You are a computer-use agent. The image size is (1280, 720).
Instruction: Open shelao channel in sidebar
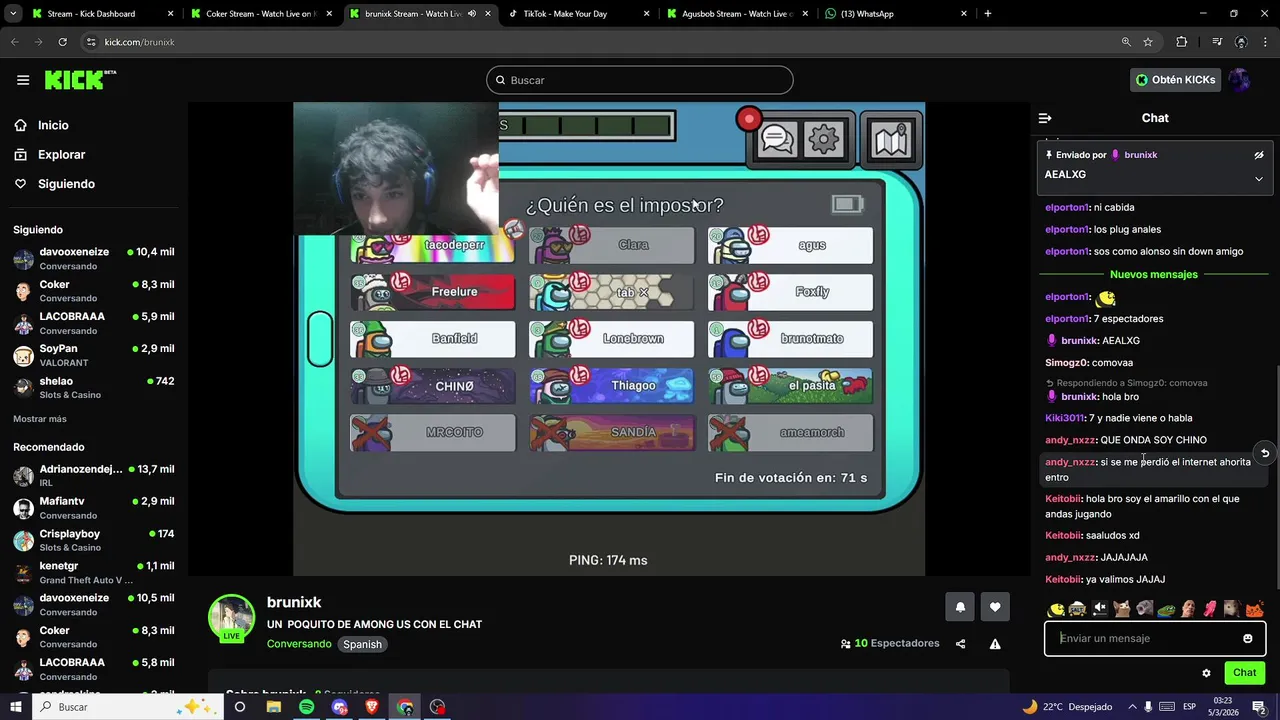95,387
